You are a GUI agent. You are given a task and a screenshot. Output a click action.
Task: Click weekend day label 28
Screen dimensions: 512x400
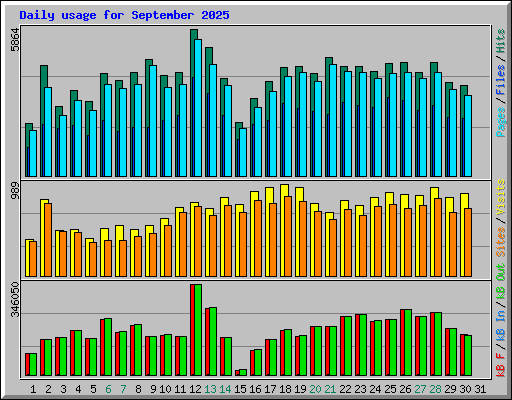[435, 389]
